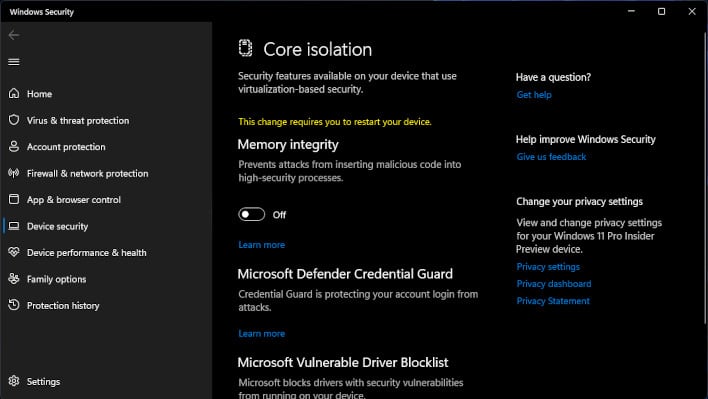
Task: Click the Protection history clock icon
Action: point(14,305)
